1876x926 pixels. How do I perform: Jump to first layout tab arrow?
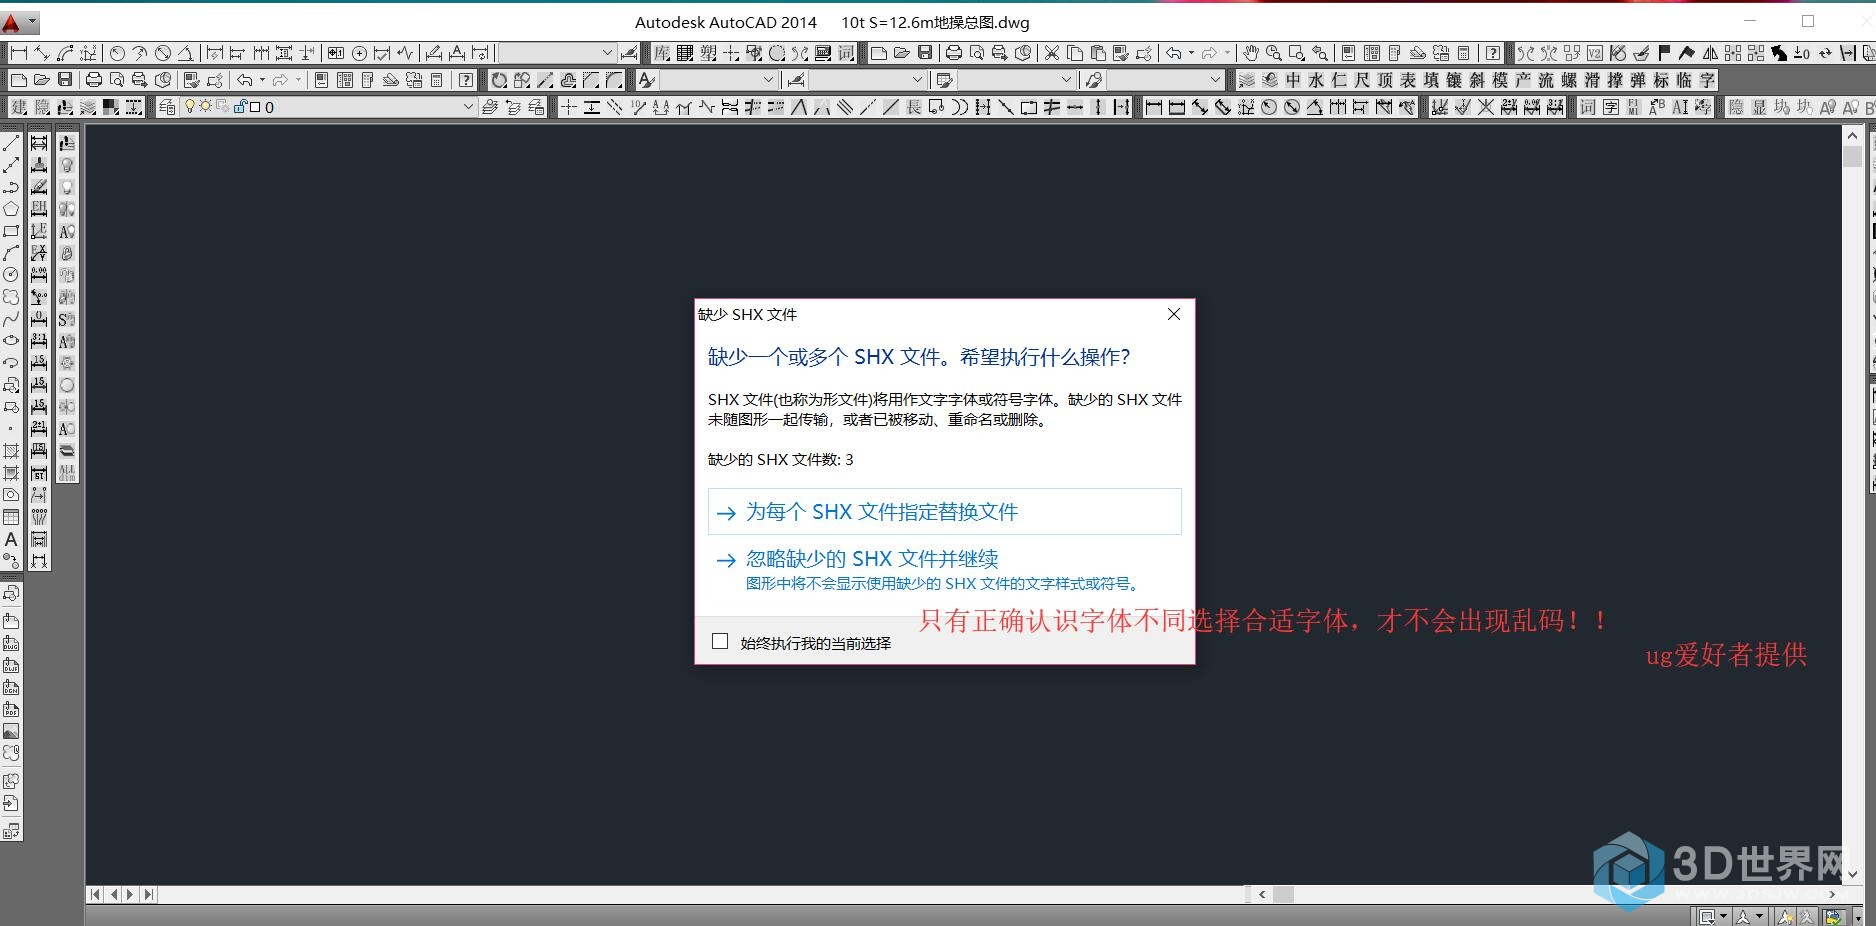point(95,894)
